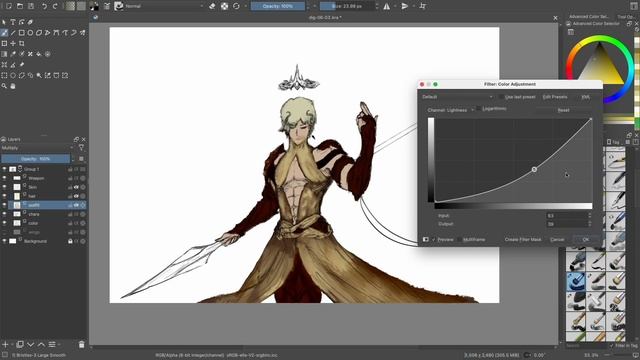The height and width of the screenshot is (360, 640).
Task: Select the Pan hand tool
Action: click(13, 86)
